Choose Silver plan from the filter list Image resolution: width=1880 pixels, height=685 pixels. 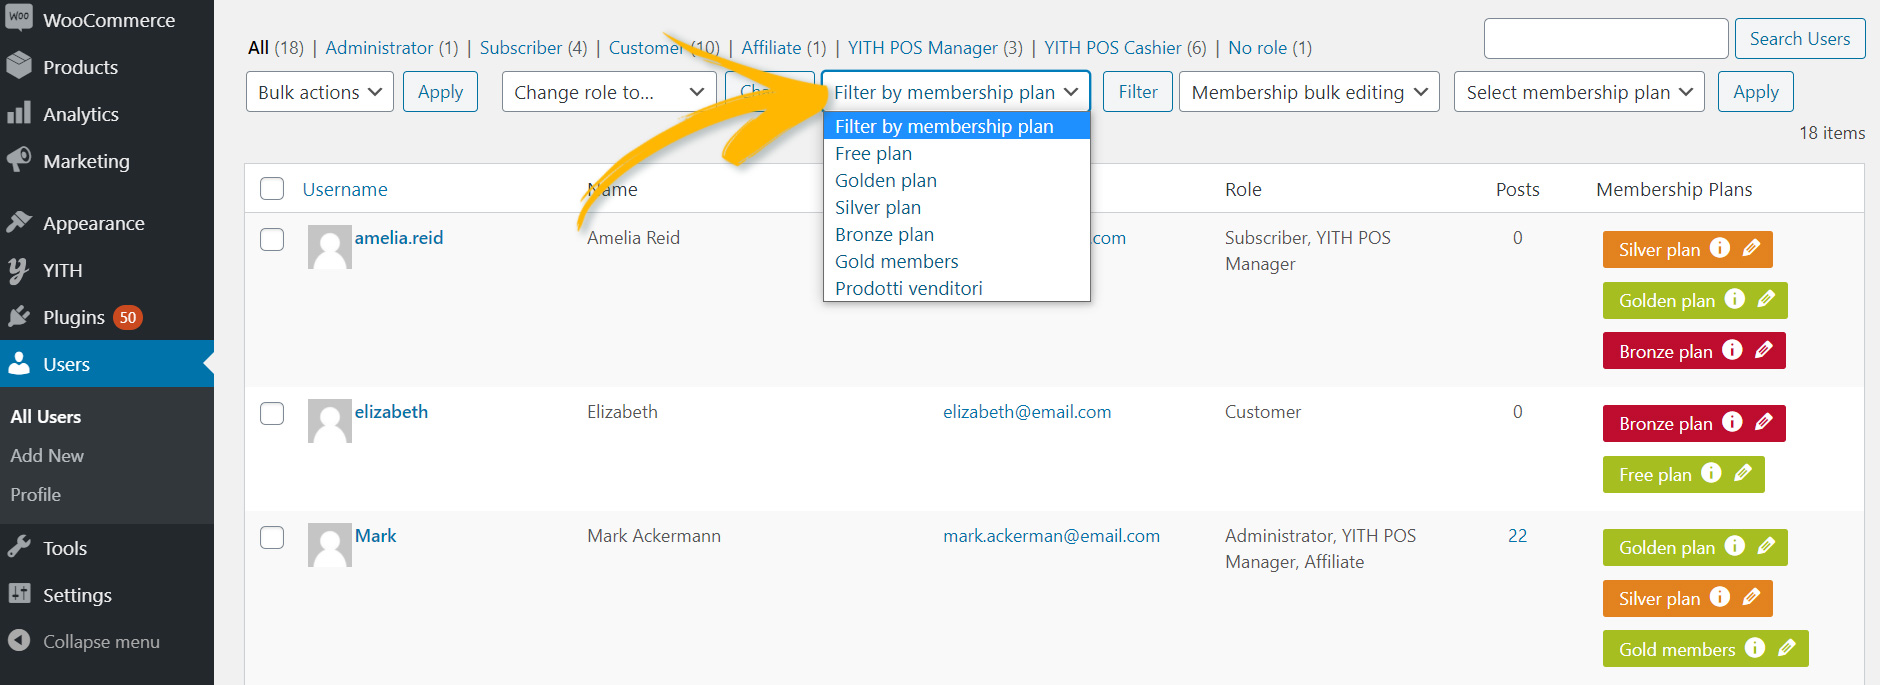[956, 207]
